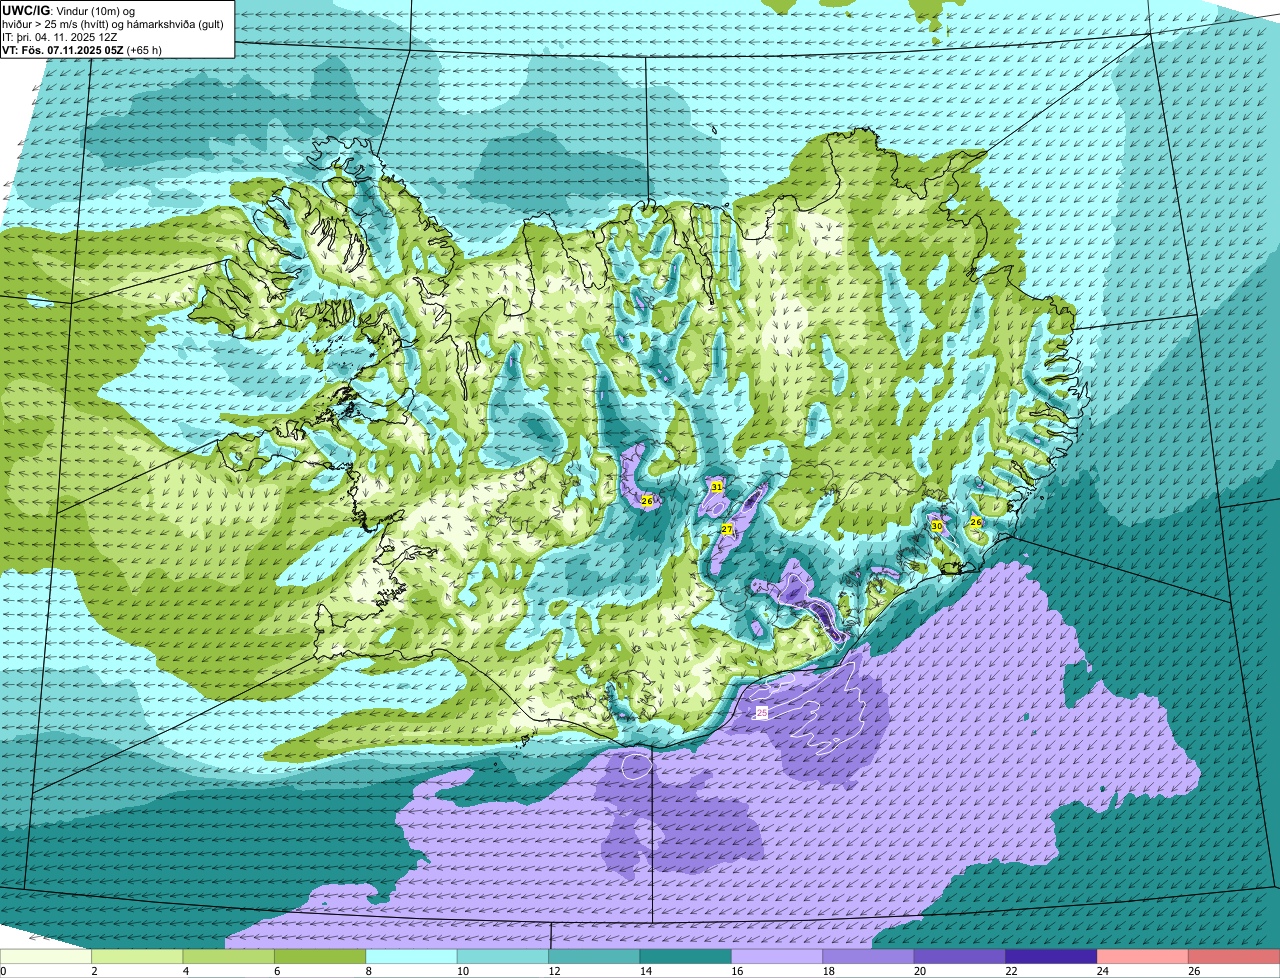The width and height of the screenshot is (1280, 978).
Task: Click the 22–24 m/s dark indigo legend swatch
Action: 1052,957
